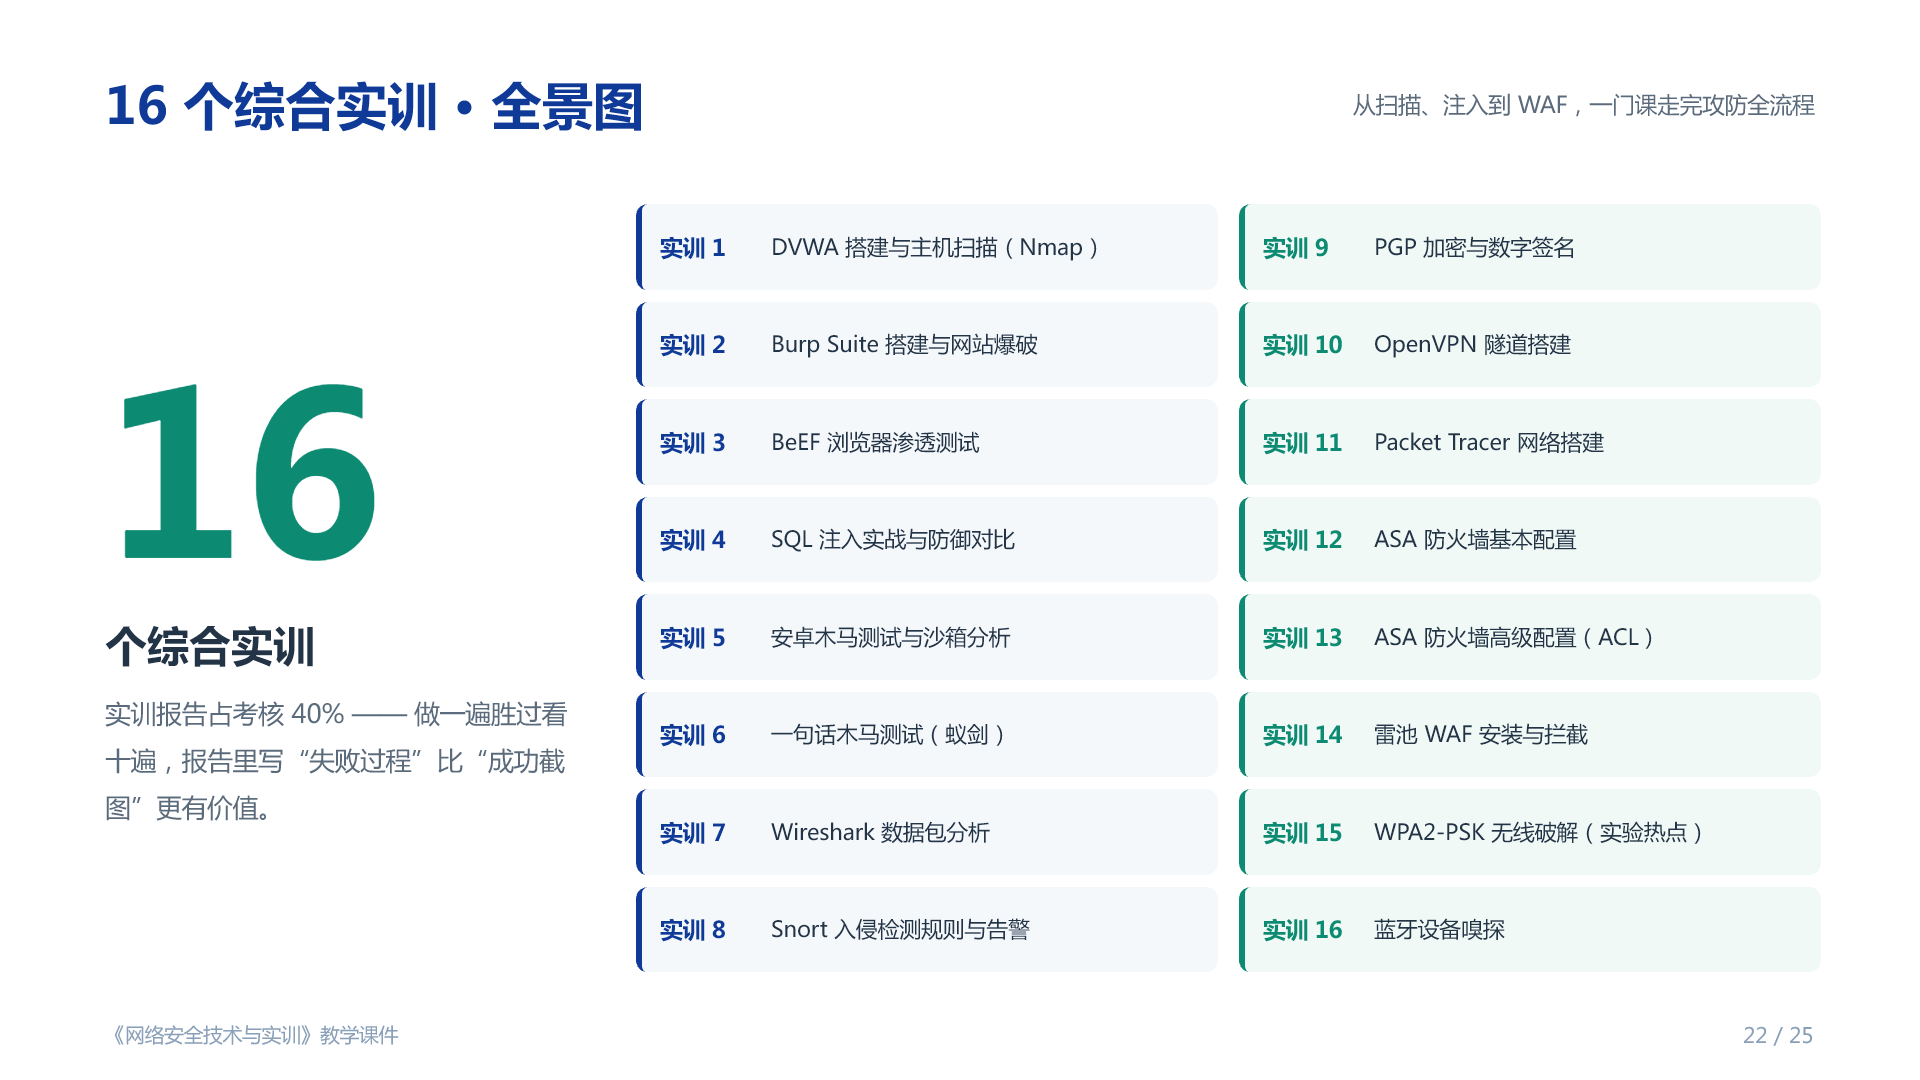The height and width of the screenshot is (1080, 1920).
Task: Click the paragraph starting '实训报告占考核 40%'
Action: click(x=336, y=761)
